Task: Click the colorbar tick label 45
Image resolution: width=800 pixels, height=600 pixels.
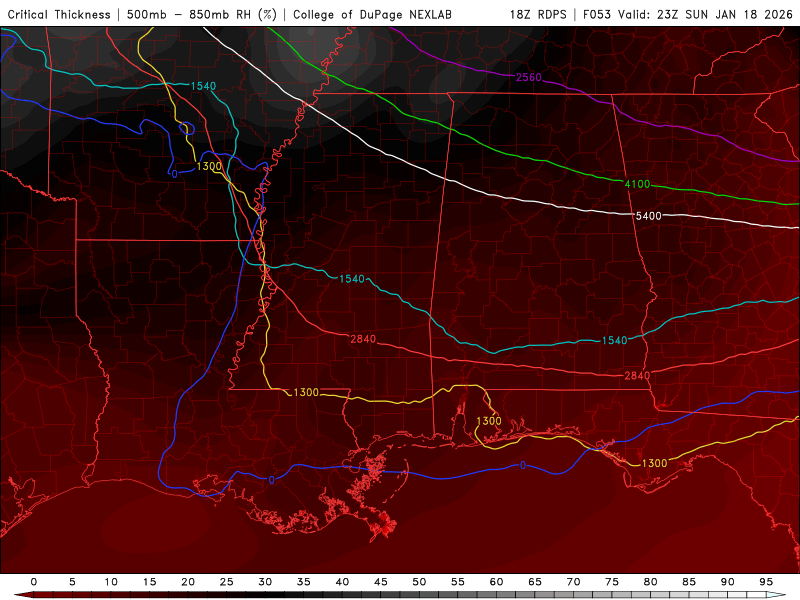Action: [381, 582]
